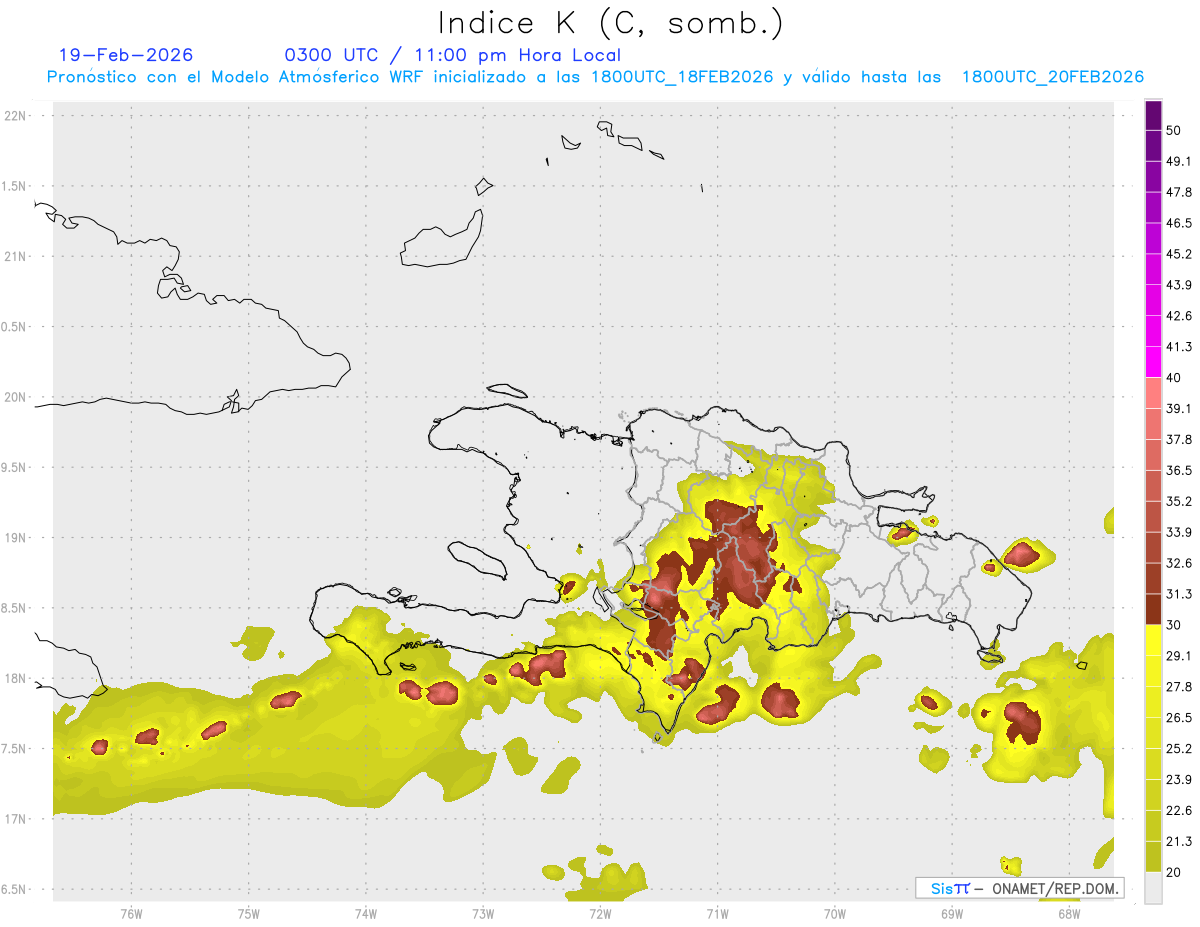Click the colorbar value "31.3"
This screenshot has height=927, width=1200.
click(x=1179, y=594)
